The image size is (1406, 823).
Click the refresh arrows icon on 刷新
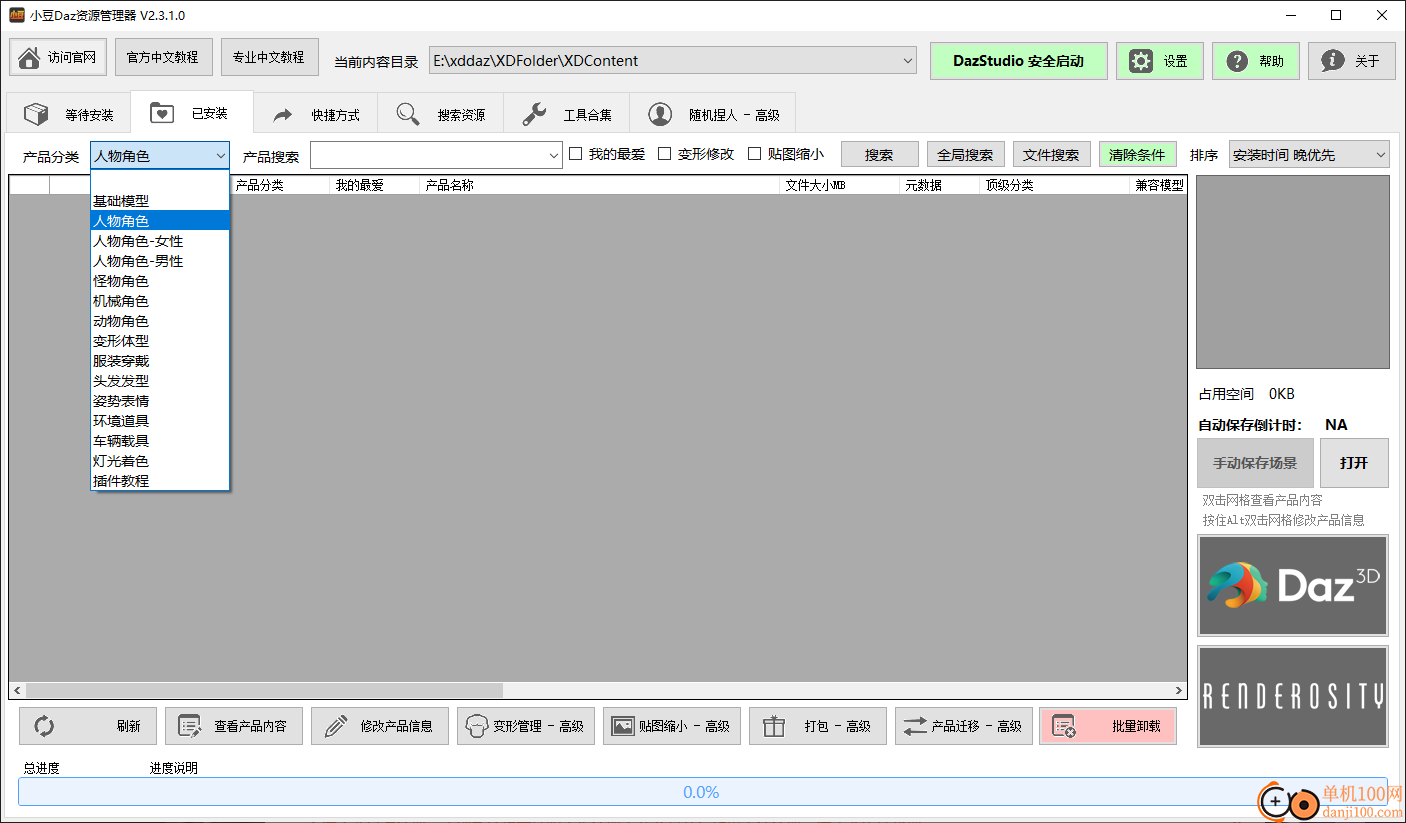pyautogui.click(x=44, y=726)
